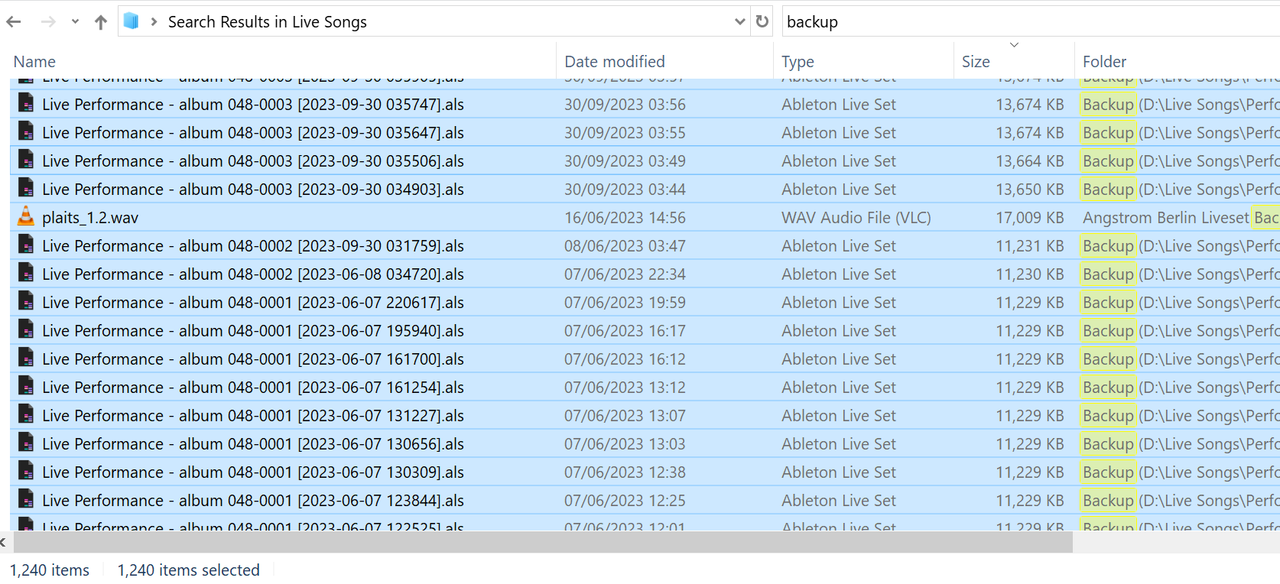1280x584 pixels.
Task: Sort by the Date modified column header
Action: [x=614, y=61]
